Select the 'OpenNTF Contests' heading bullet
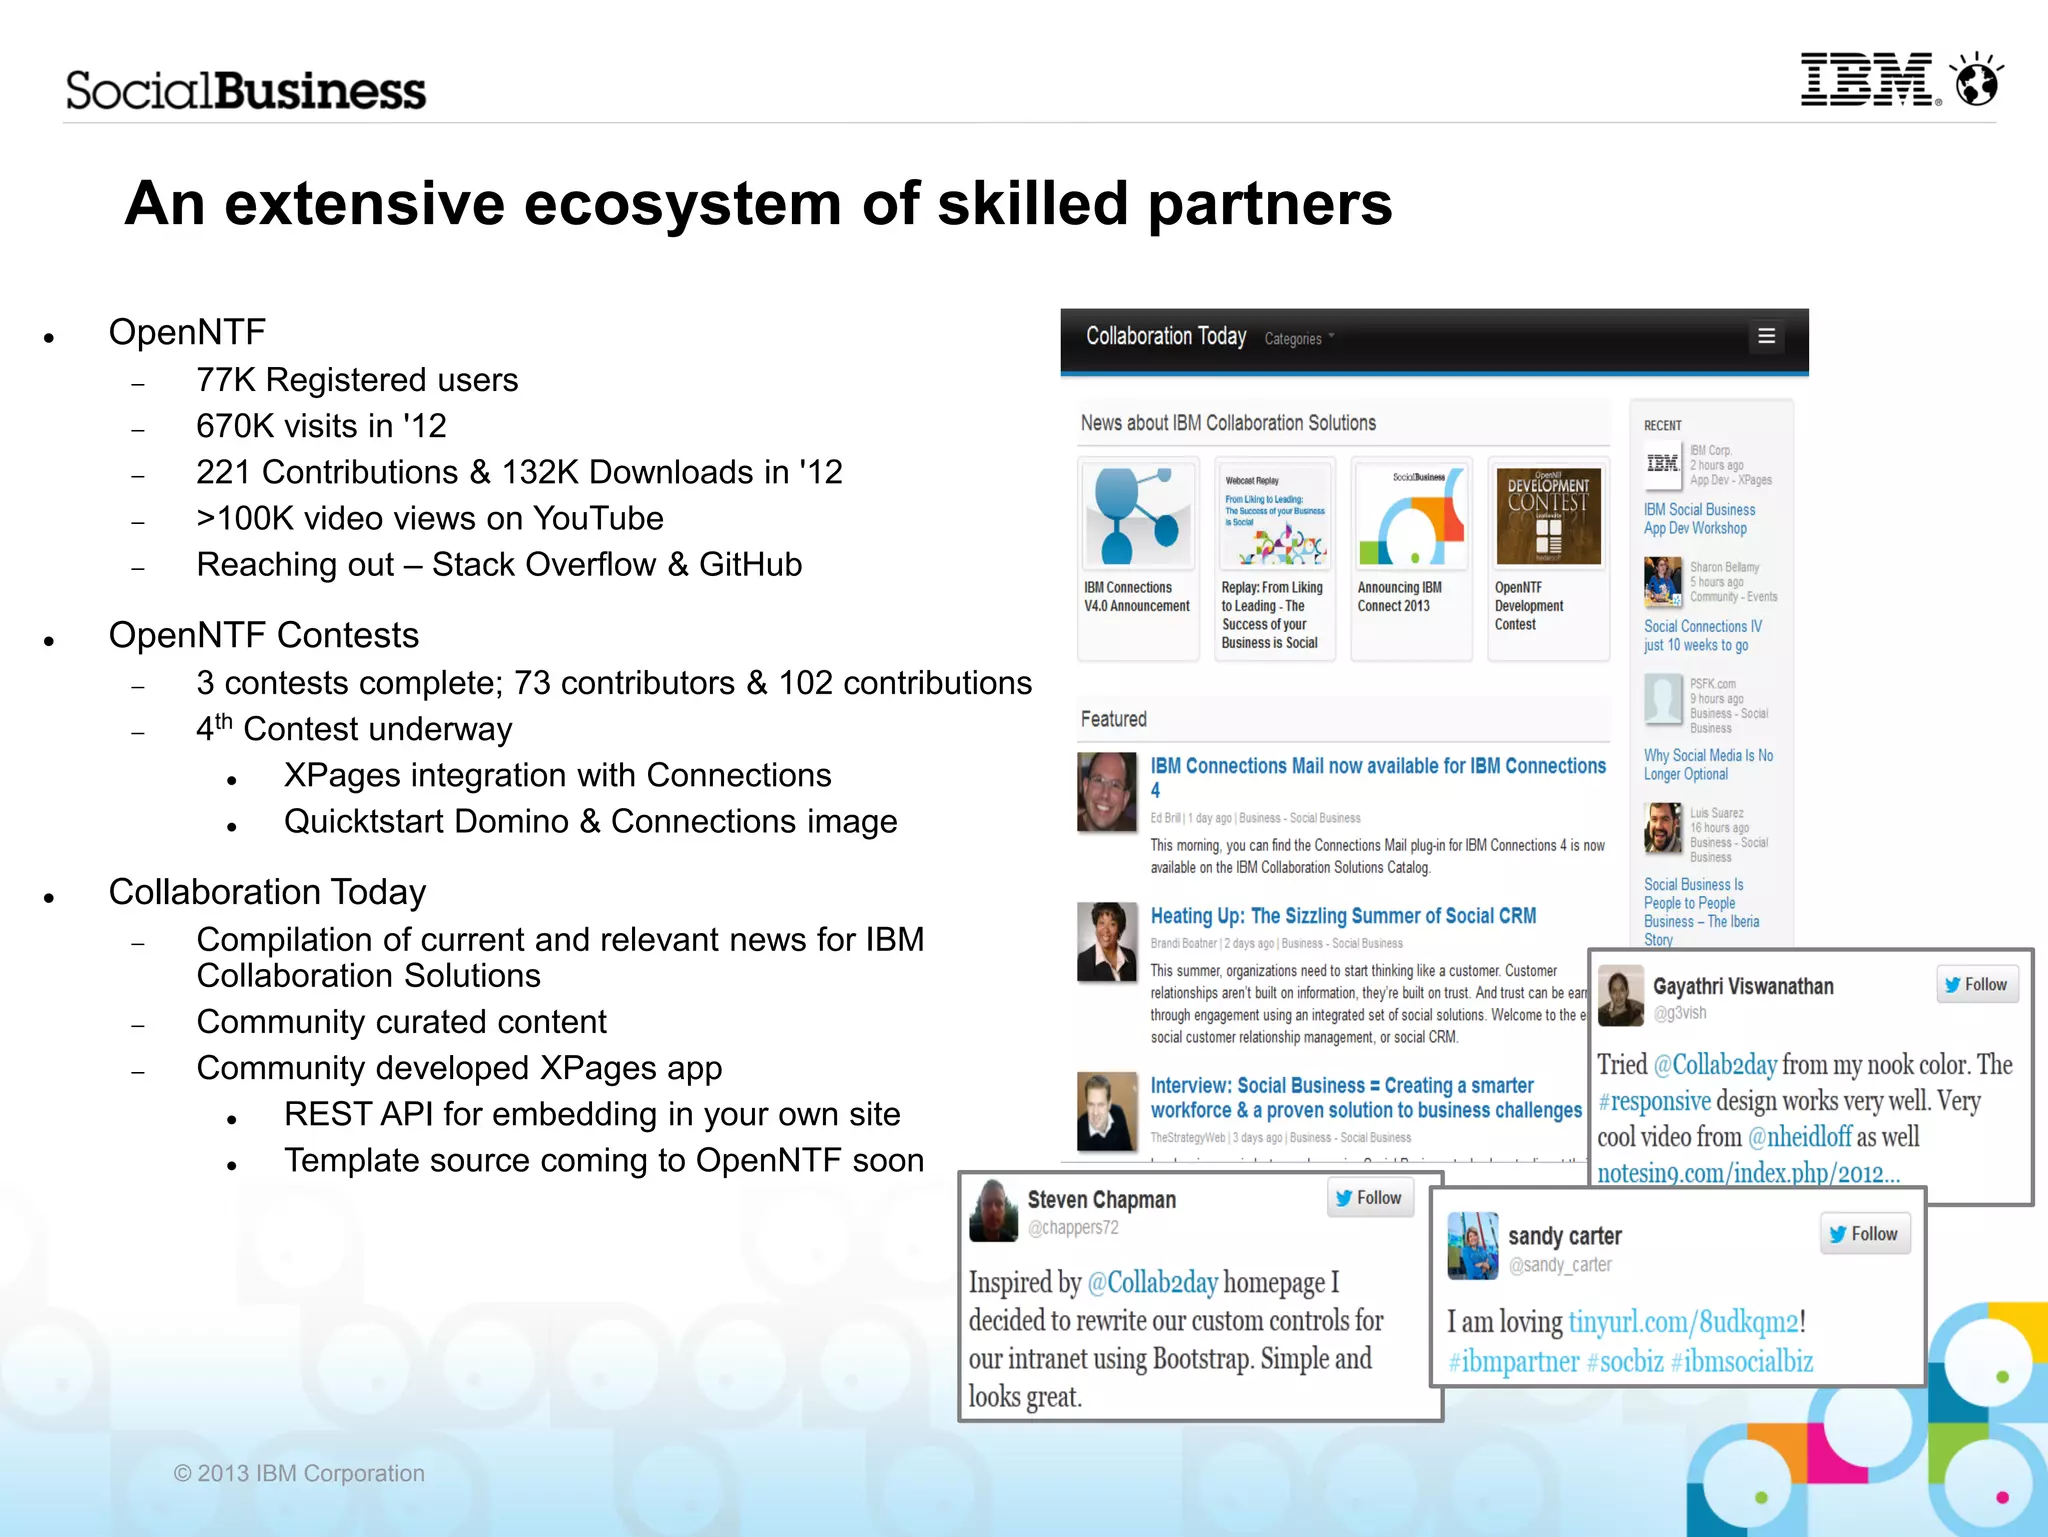Image resolution: width=2048 pixels, height=1537 pixels. pos(264,635)
